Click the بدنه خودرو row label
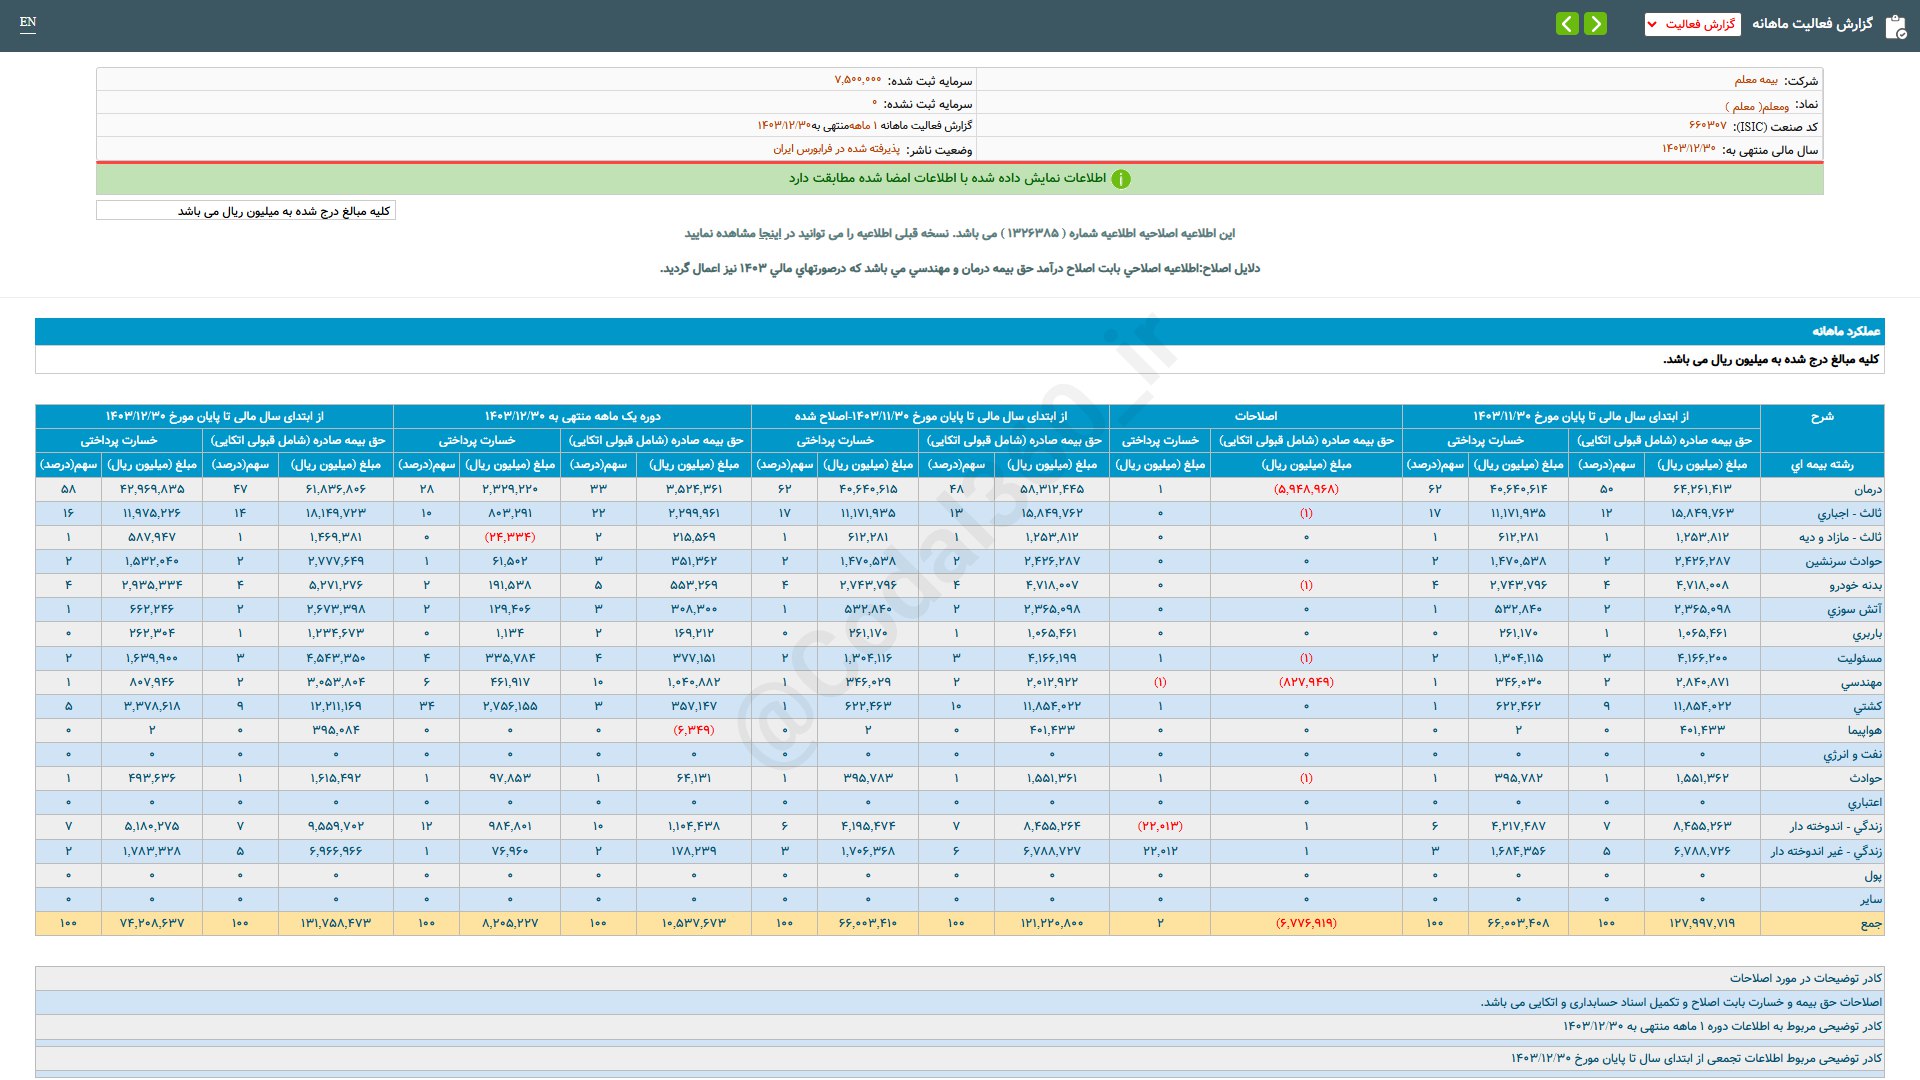The width and height of the screenshot is (1920, 1080). pos(1855,585)
